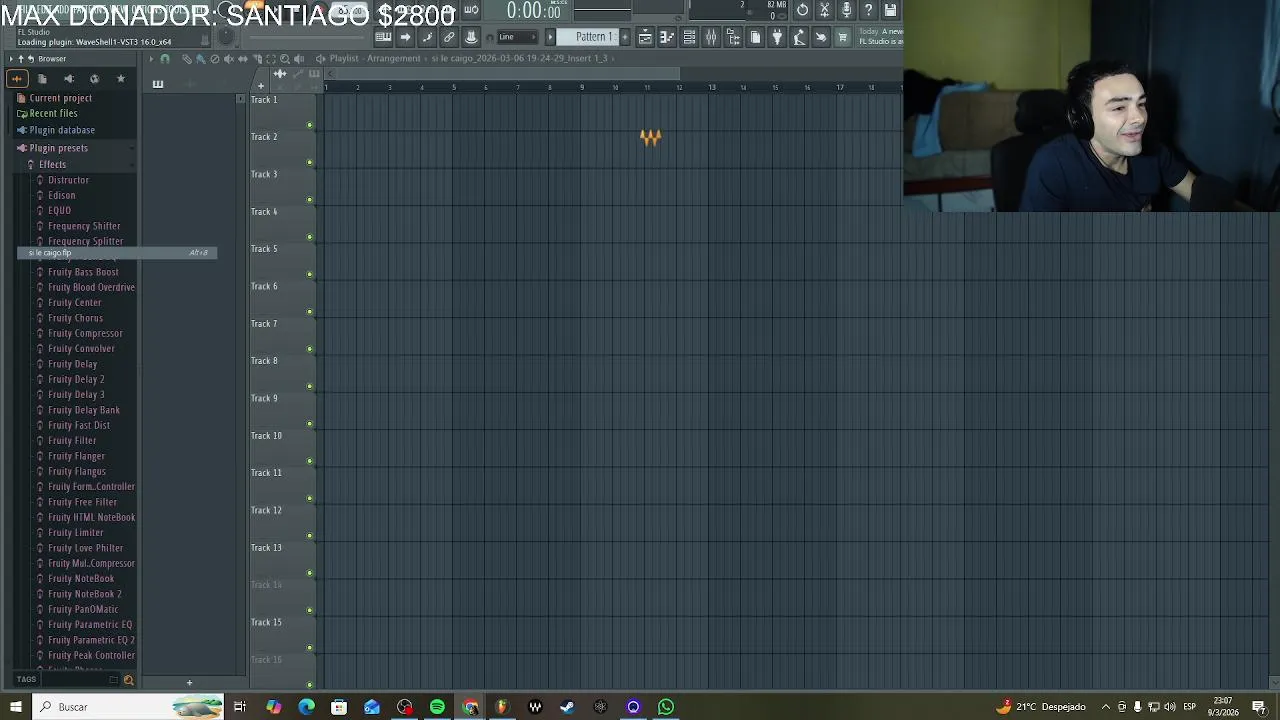Select the playlist paint brush tool
Screen dimensions: 1280x720
pyautogui.click(x=200, y=59)
